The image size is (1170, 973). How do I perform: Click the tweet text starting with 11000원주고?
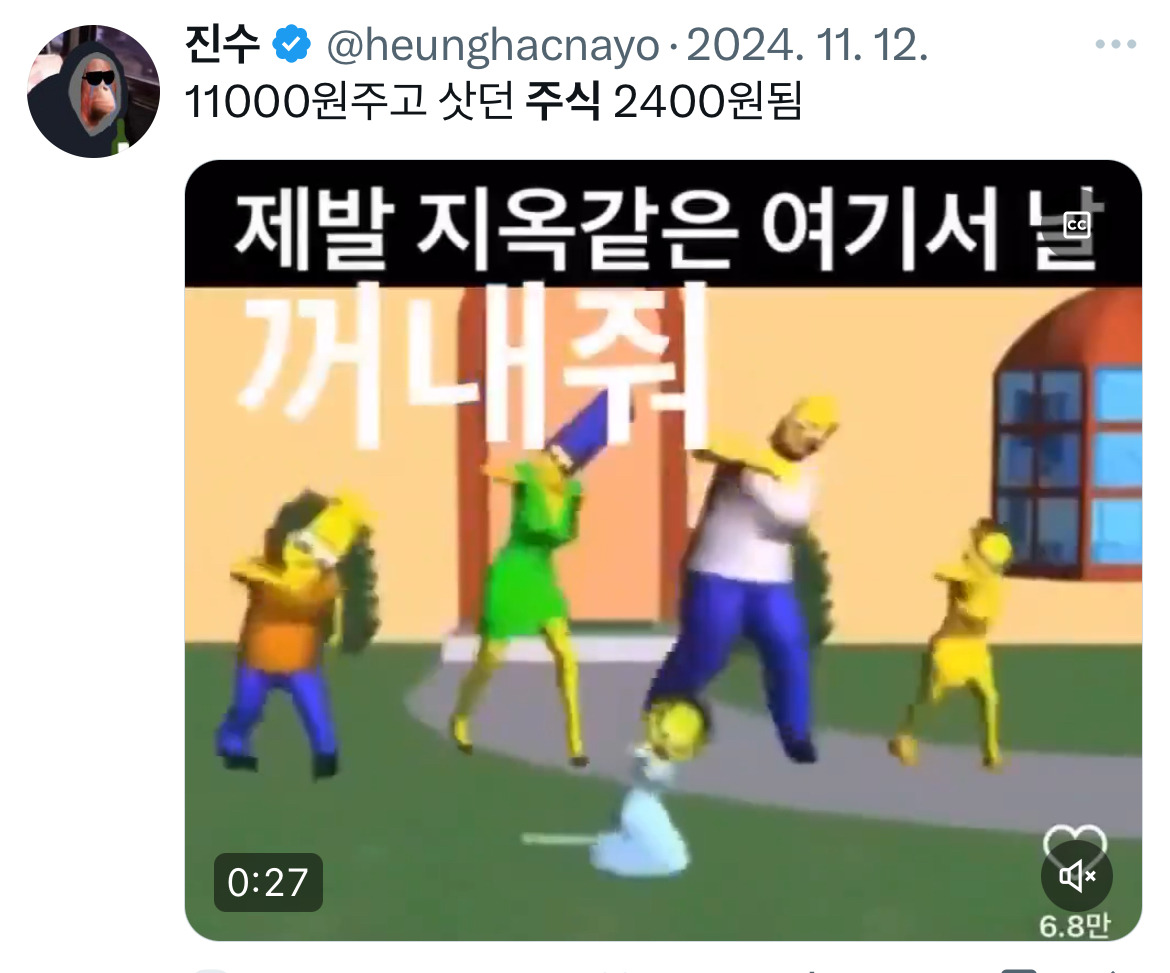click(x=492, y=101)
